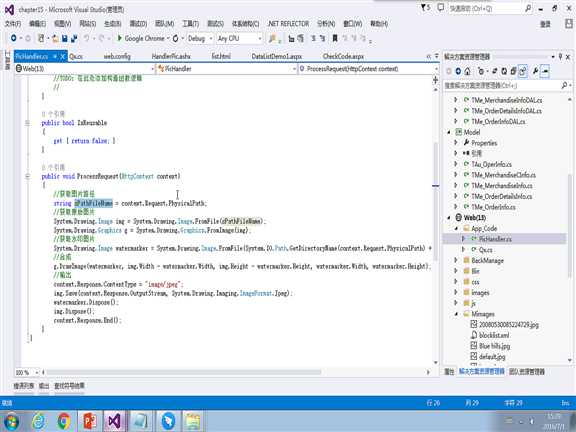Expand the BackManage folder node

point(456,260)
